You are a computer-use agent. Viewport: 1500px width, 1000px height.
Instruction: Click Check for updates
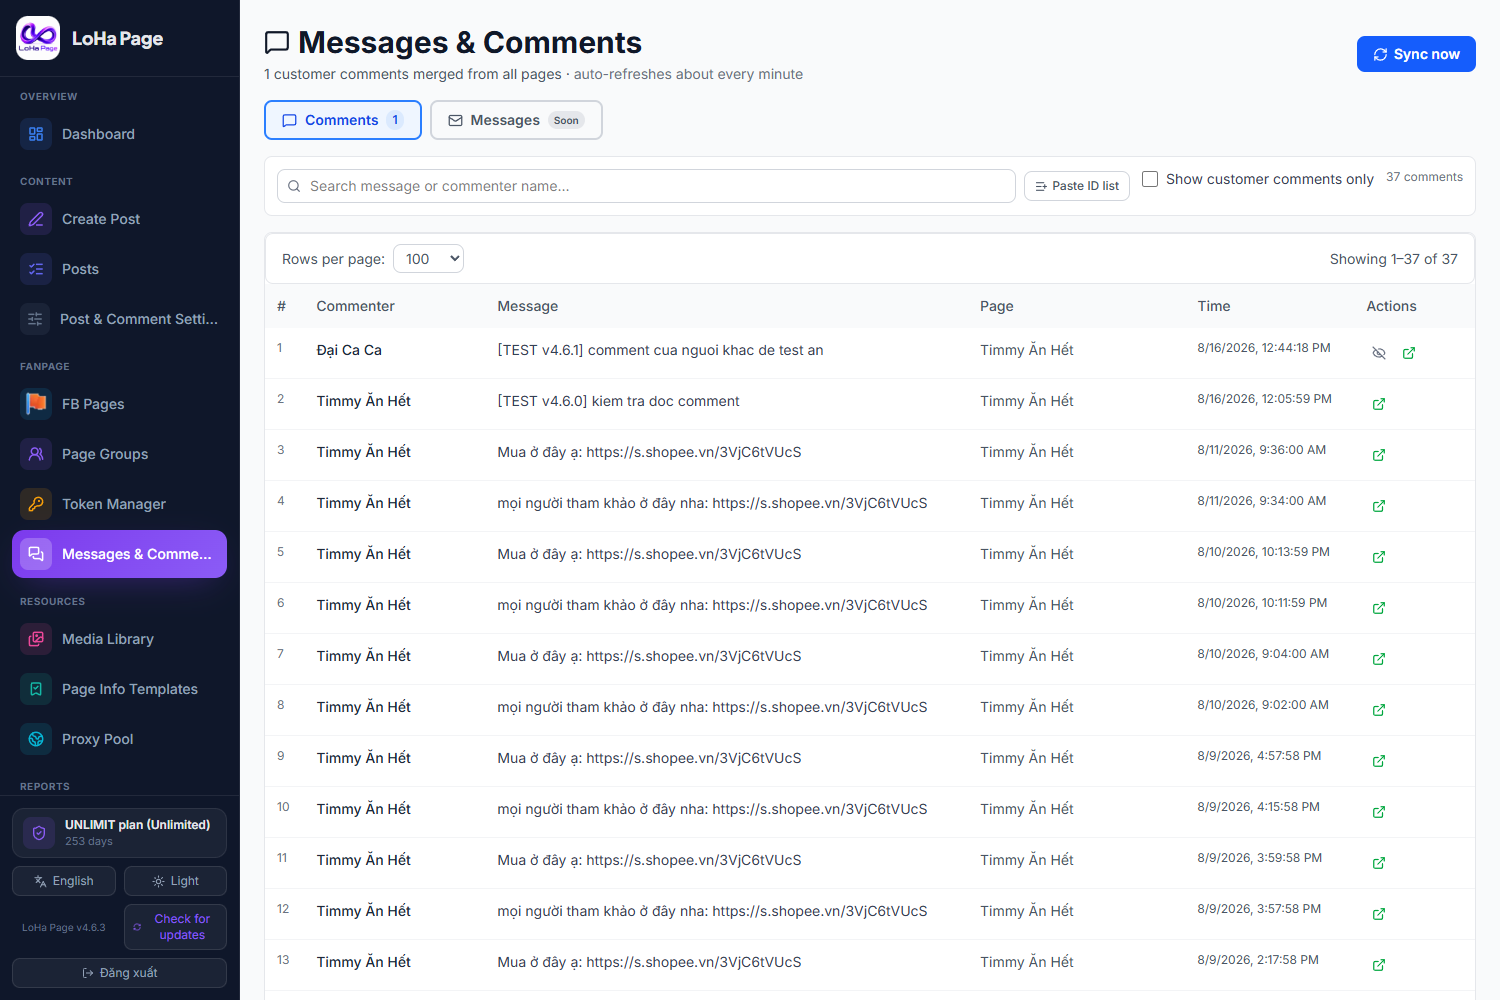tap(175, 927)
